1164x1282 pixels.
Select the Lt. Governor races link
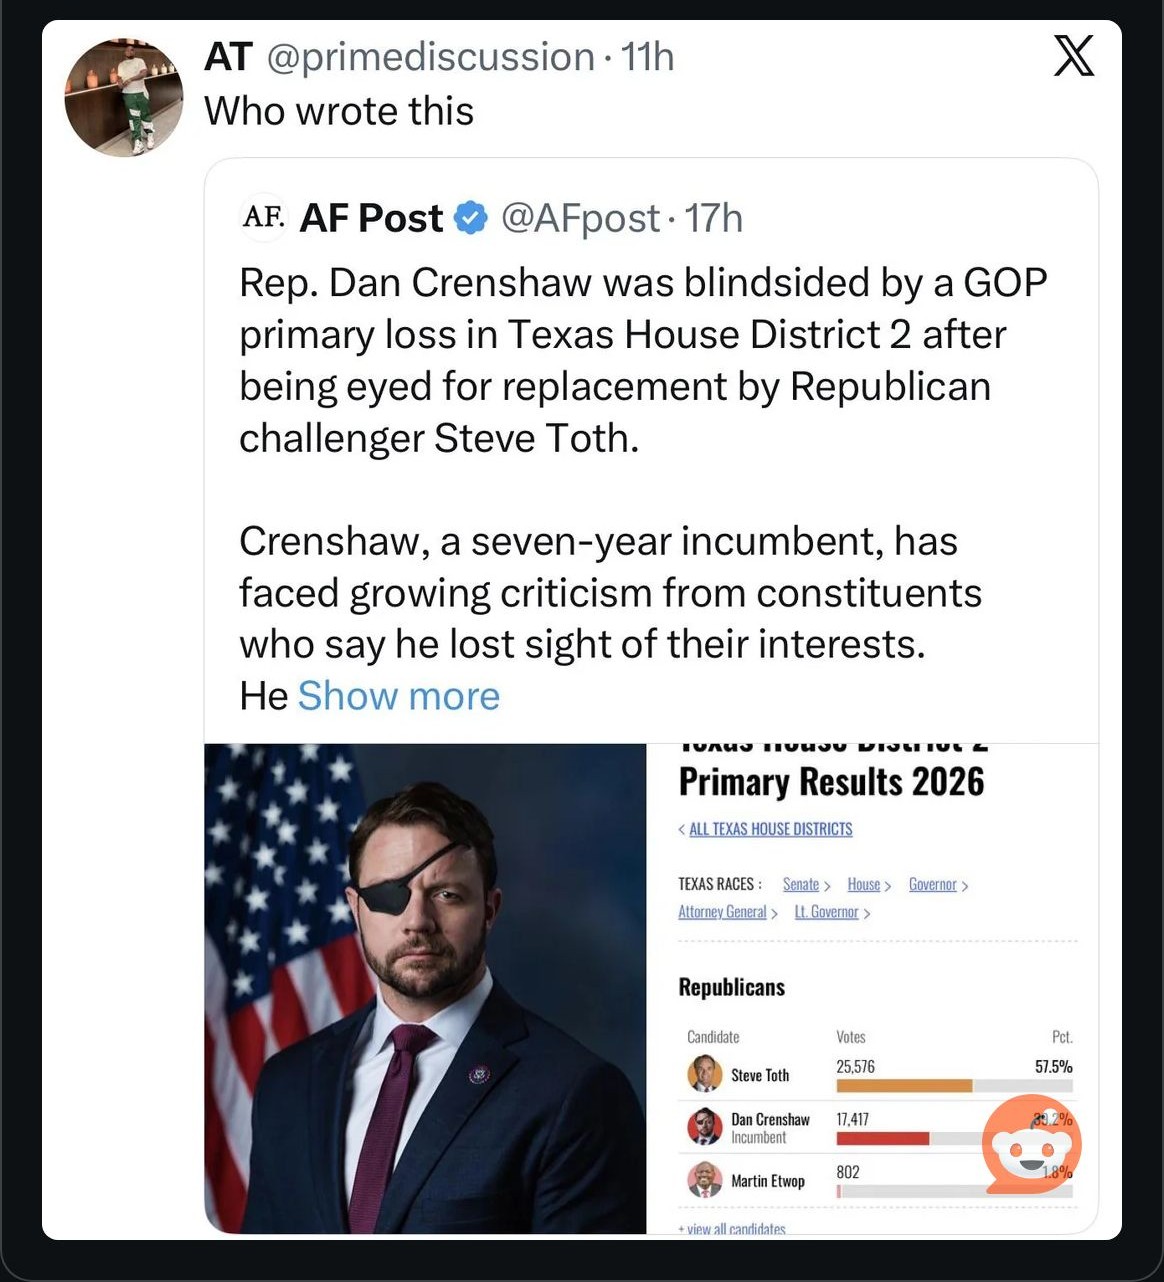point(827,912)
